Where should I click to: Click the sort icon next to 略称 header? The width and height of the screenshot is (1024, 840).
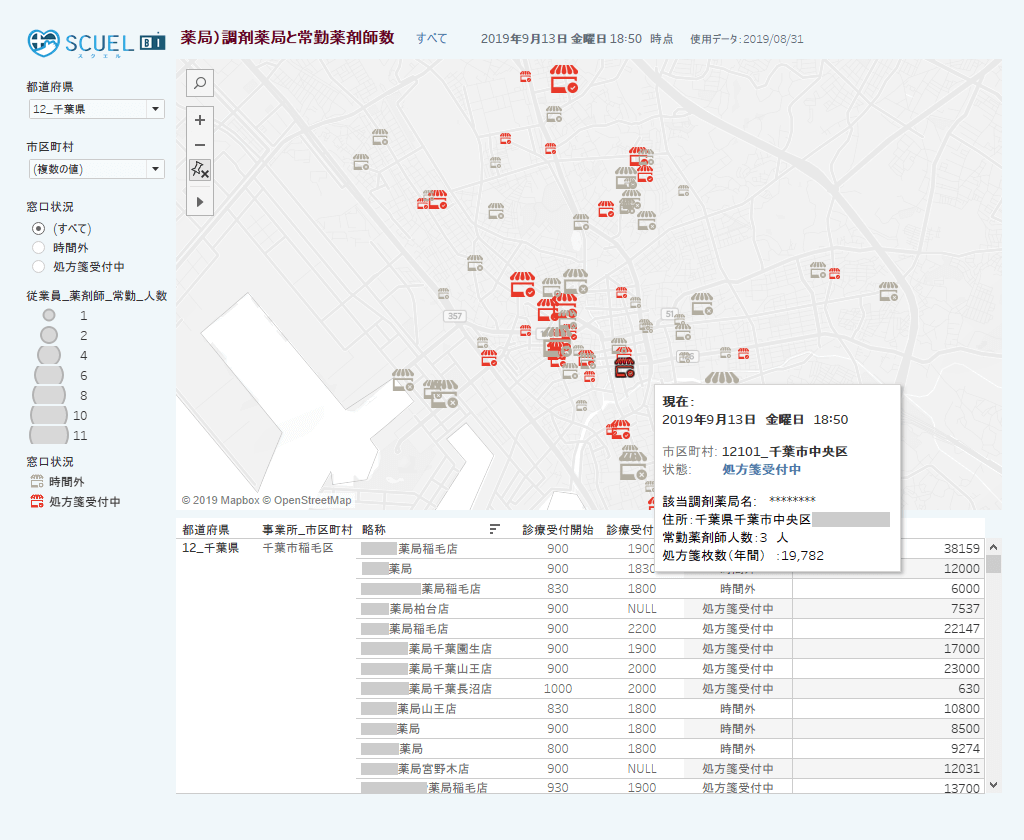494,529
